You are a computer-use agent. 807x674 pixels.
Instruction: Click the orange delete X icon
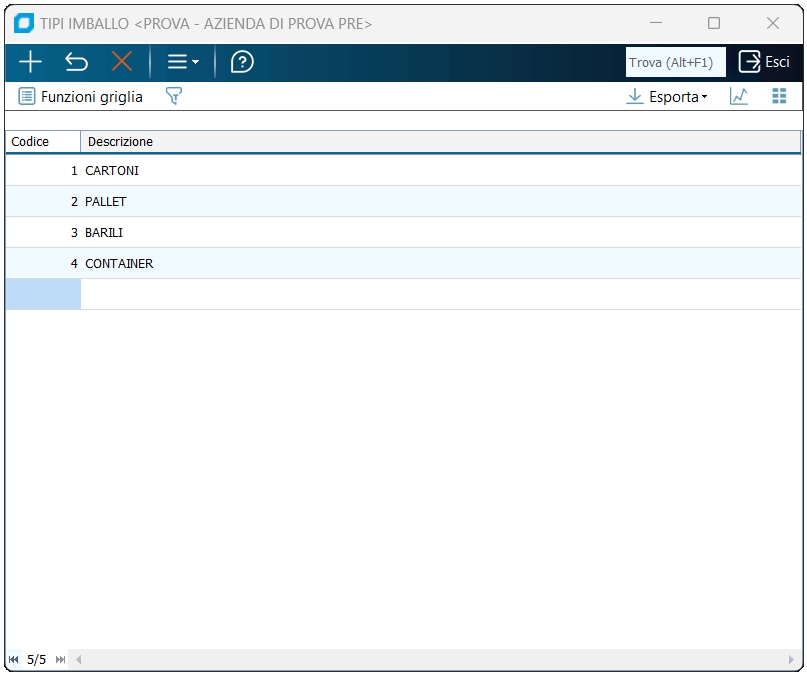[122, 62]
